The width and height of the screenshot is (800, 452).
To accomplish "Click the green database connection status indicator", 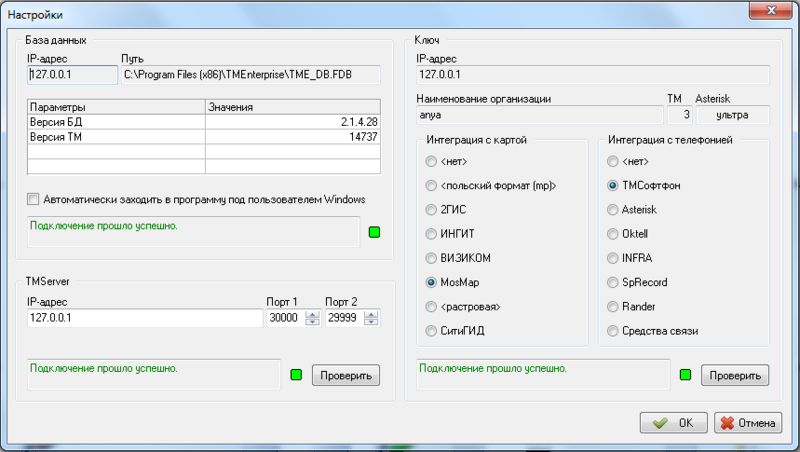I will 374,234.
